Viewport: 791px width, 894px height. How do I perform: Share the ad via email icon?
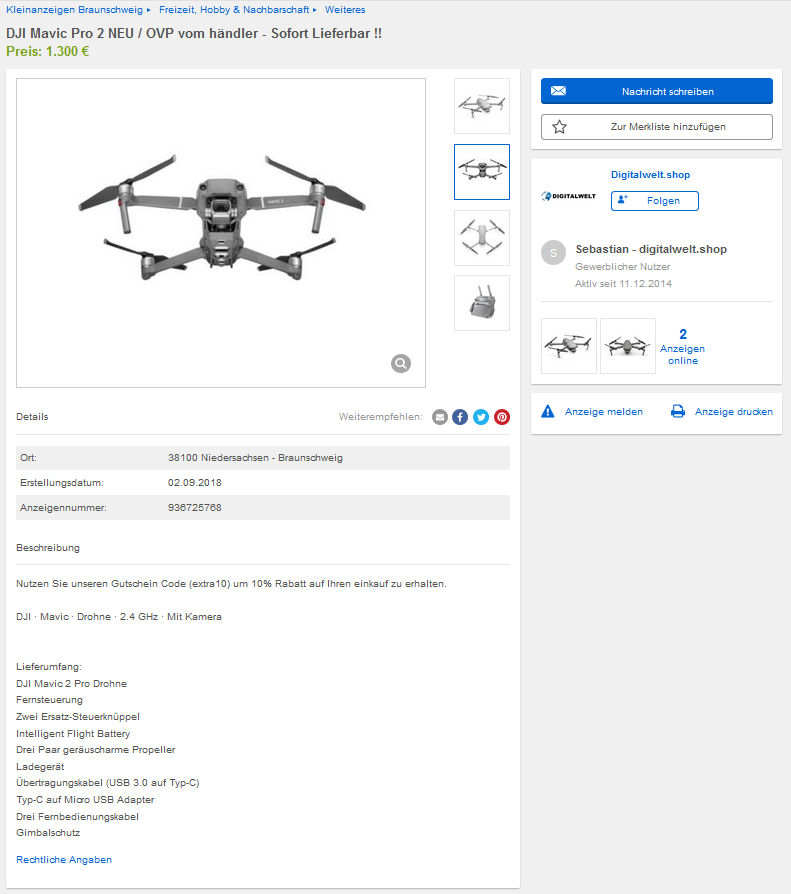point(440,417)
